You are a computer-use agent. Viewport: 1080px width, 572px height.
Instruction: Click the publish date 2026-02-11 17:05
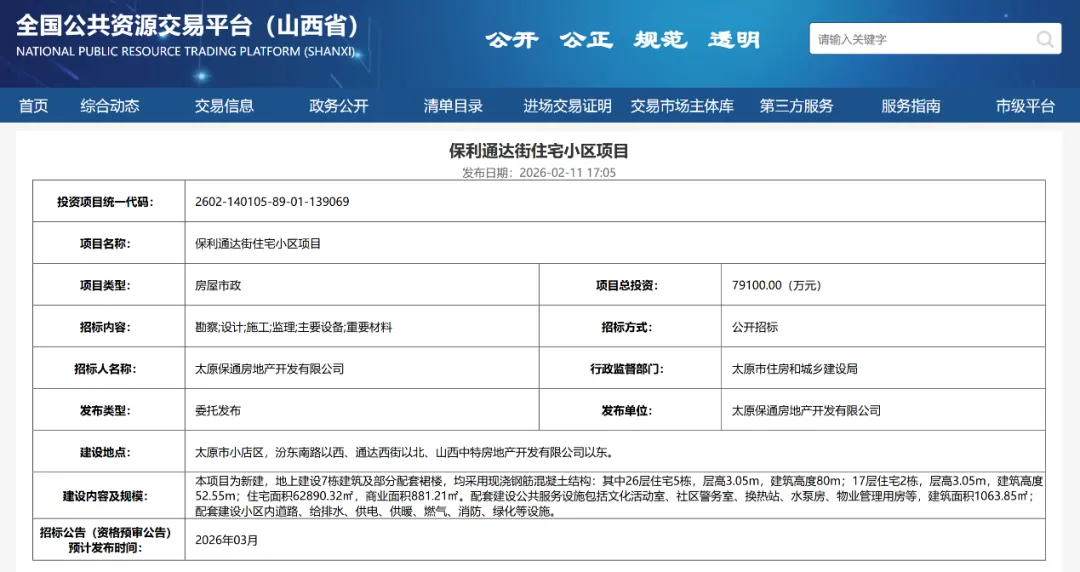568,172
